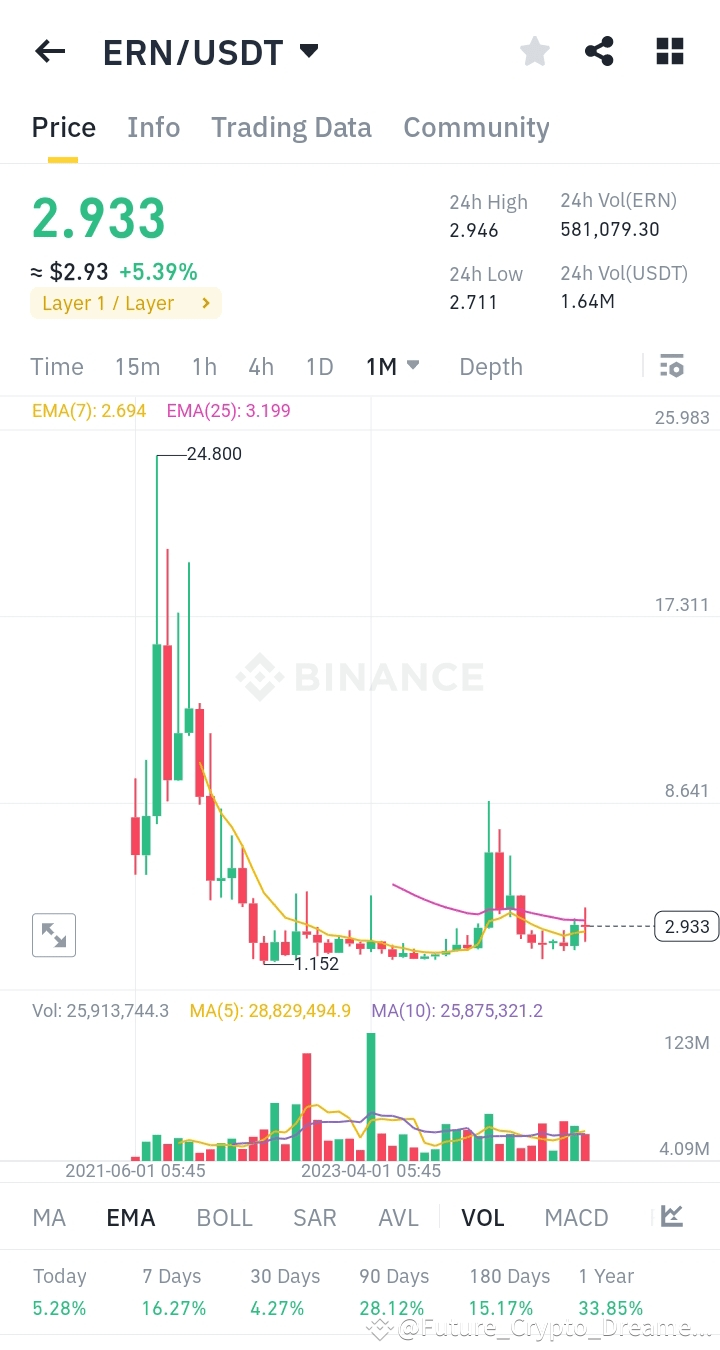The height and width of the screenshot is (1350, 720).
Task: Select the 2.933 current price marker
Action: [x=687, y=927]
